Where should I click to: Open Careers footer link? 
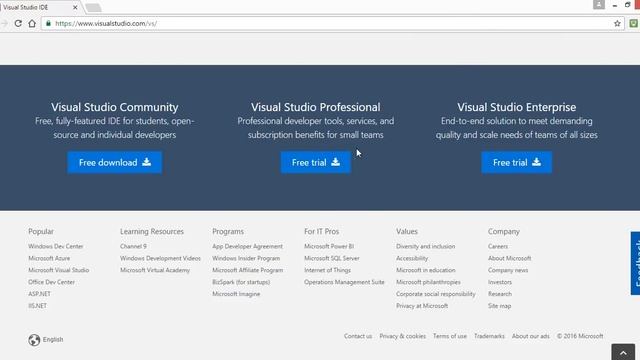498,247
